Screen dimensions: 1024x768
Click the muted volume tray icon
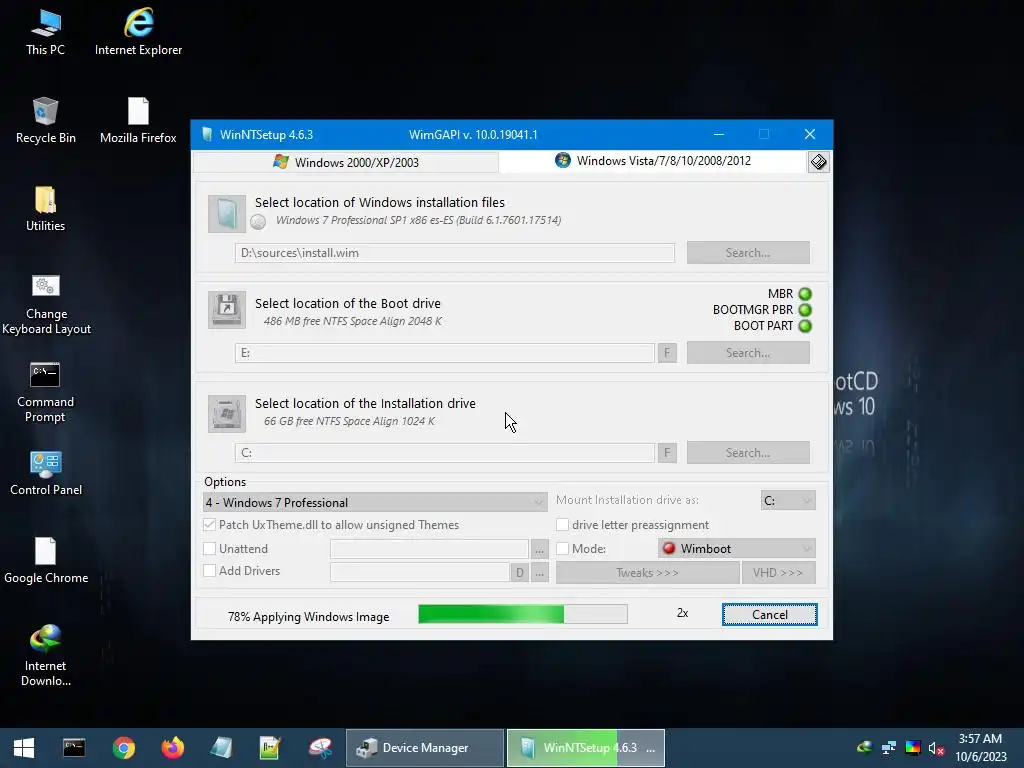pos(936,748)
